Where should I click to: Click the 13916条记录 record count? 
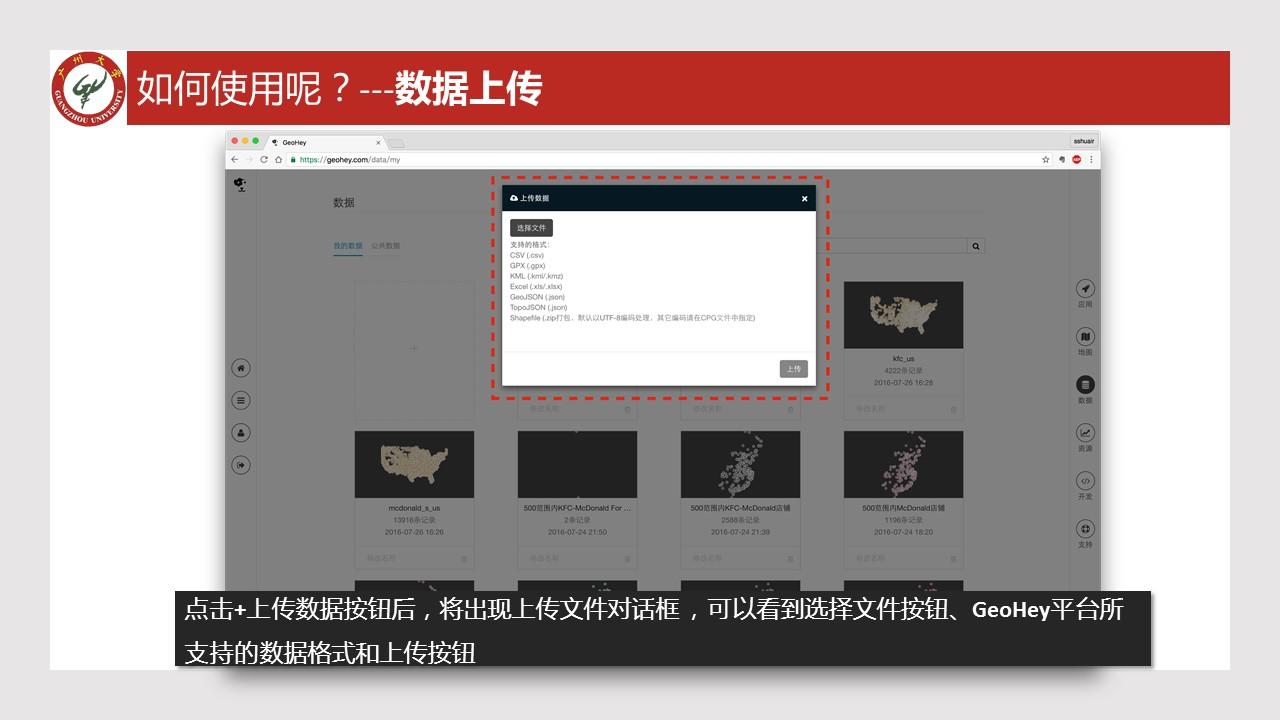414,520
